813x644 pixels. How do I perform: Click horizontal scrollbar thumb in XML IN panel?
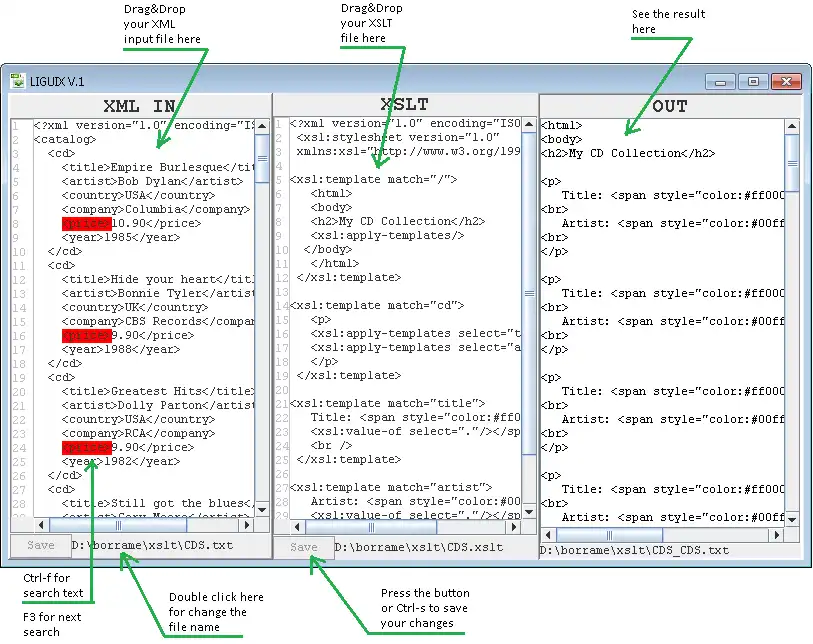pyautogui.click(x=118, y=525)
